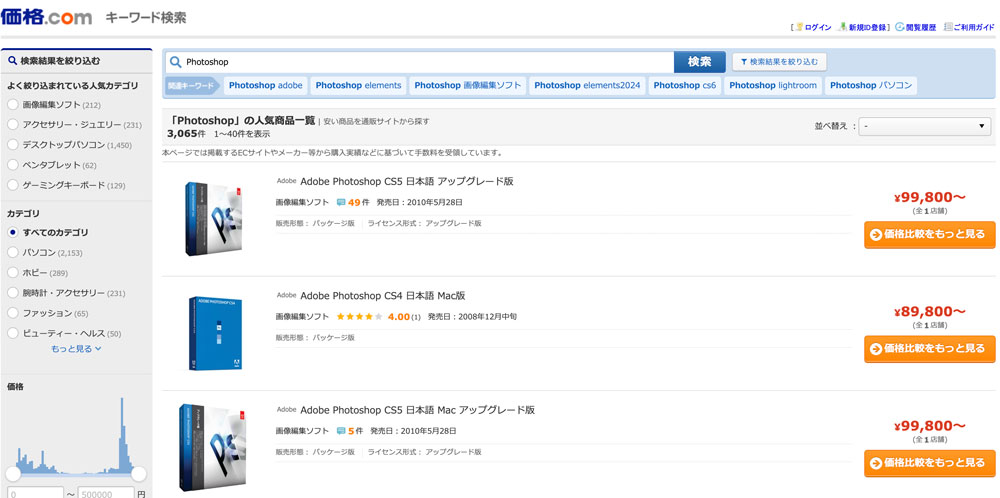1000x498 pixels.
Task: Click the usage guide icon
Action: coord(946,27)
